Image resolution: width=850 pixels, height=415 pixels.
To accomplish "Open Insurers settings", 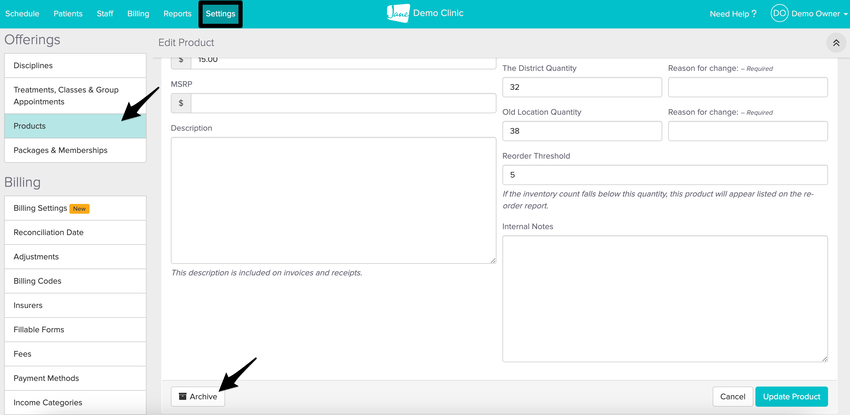I will 75,306.
